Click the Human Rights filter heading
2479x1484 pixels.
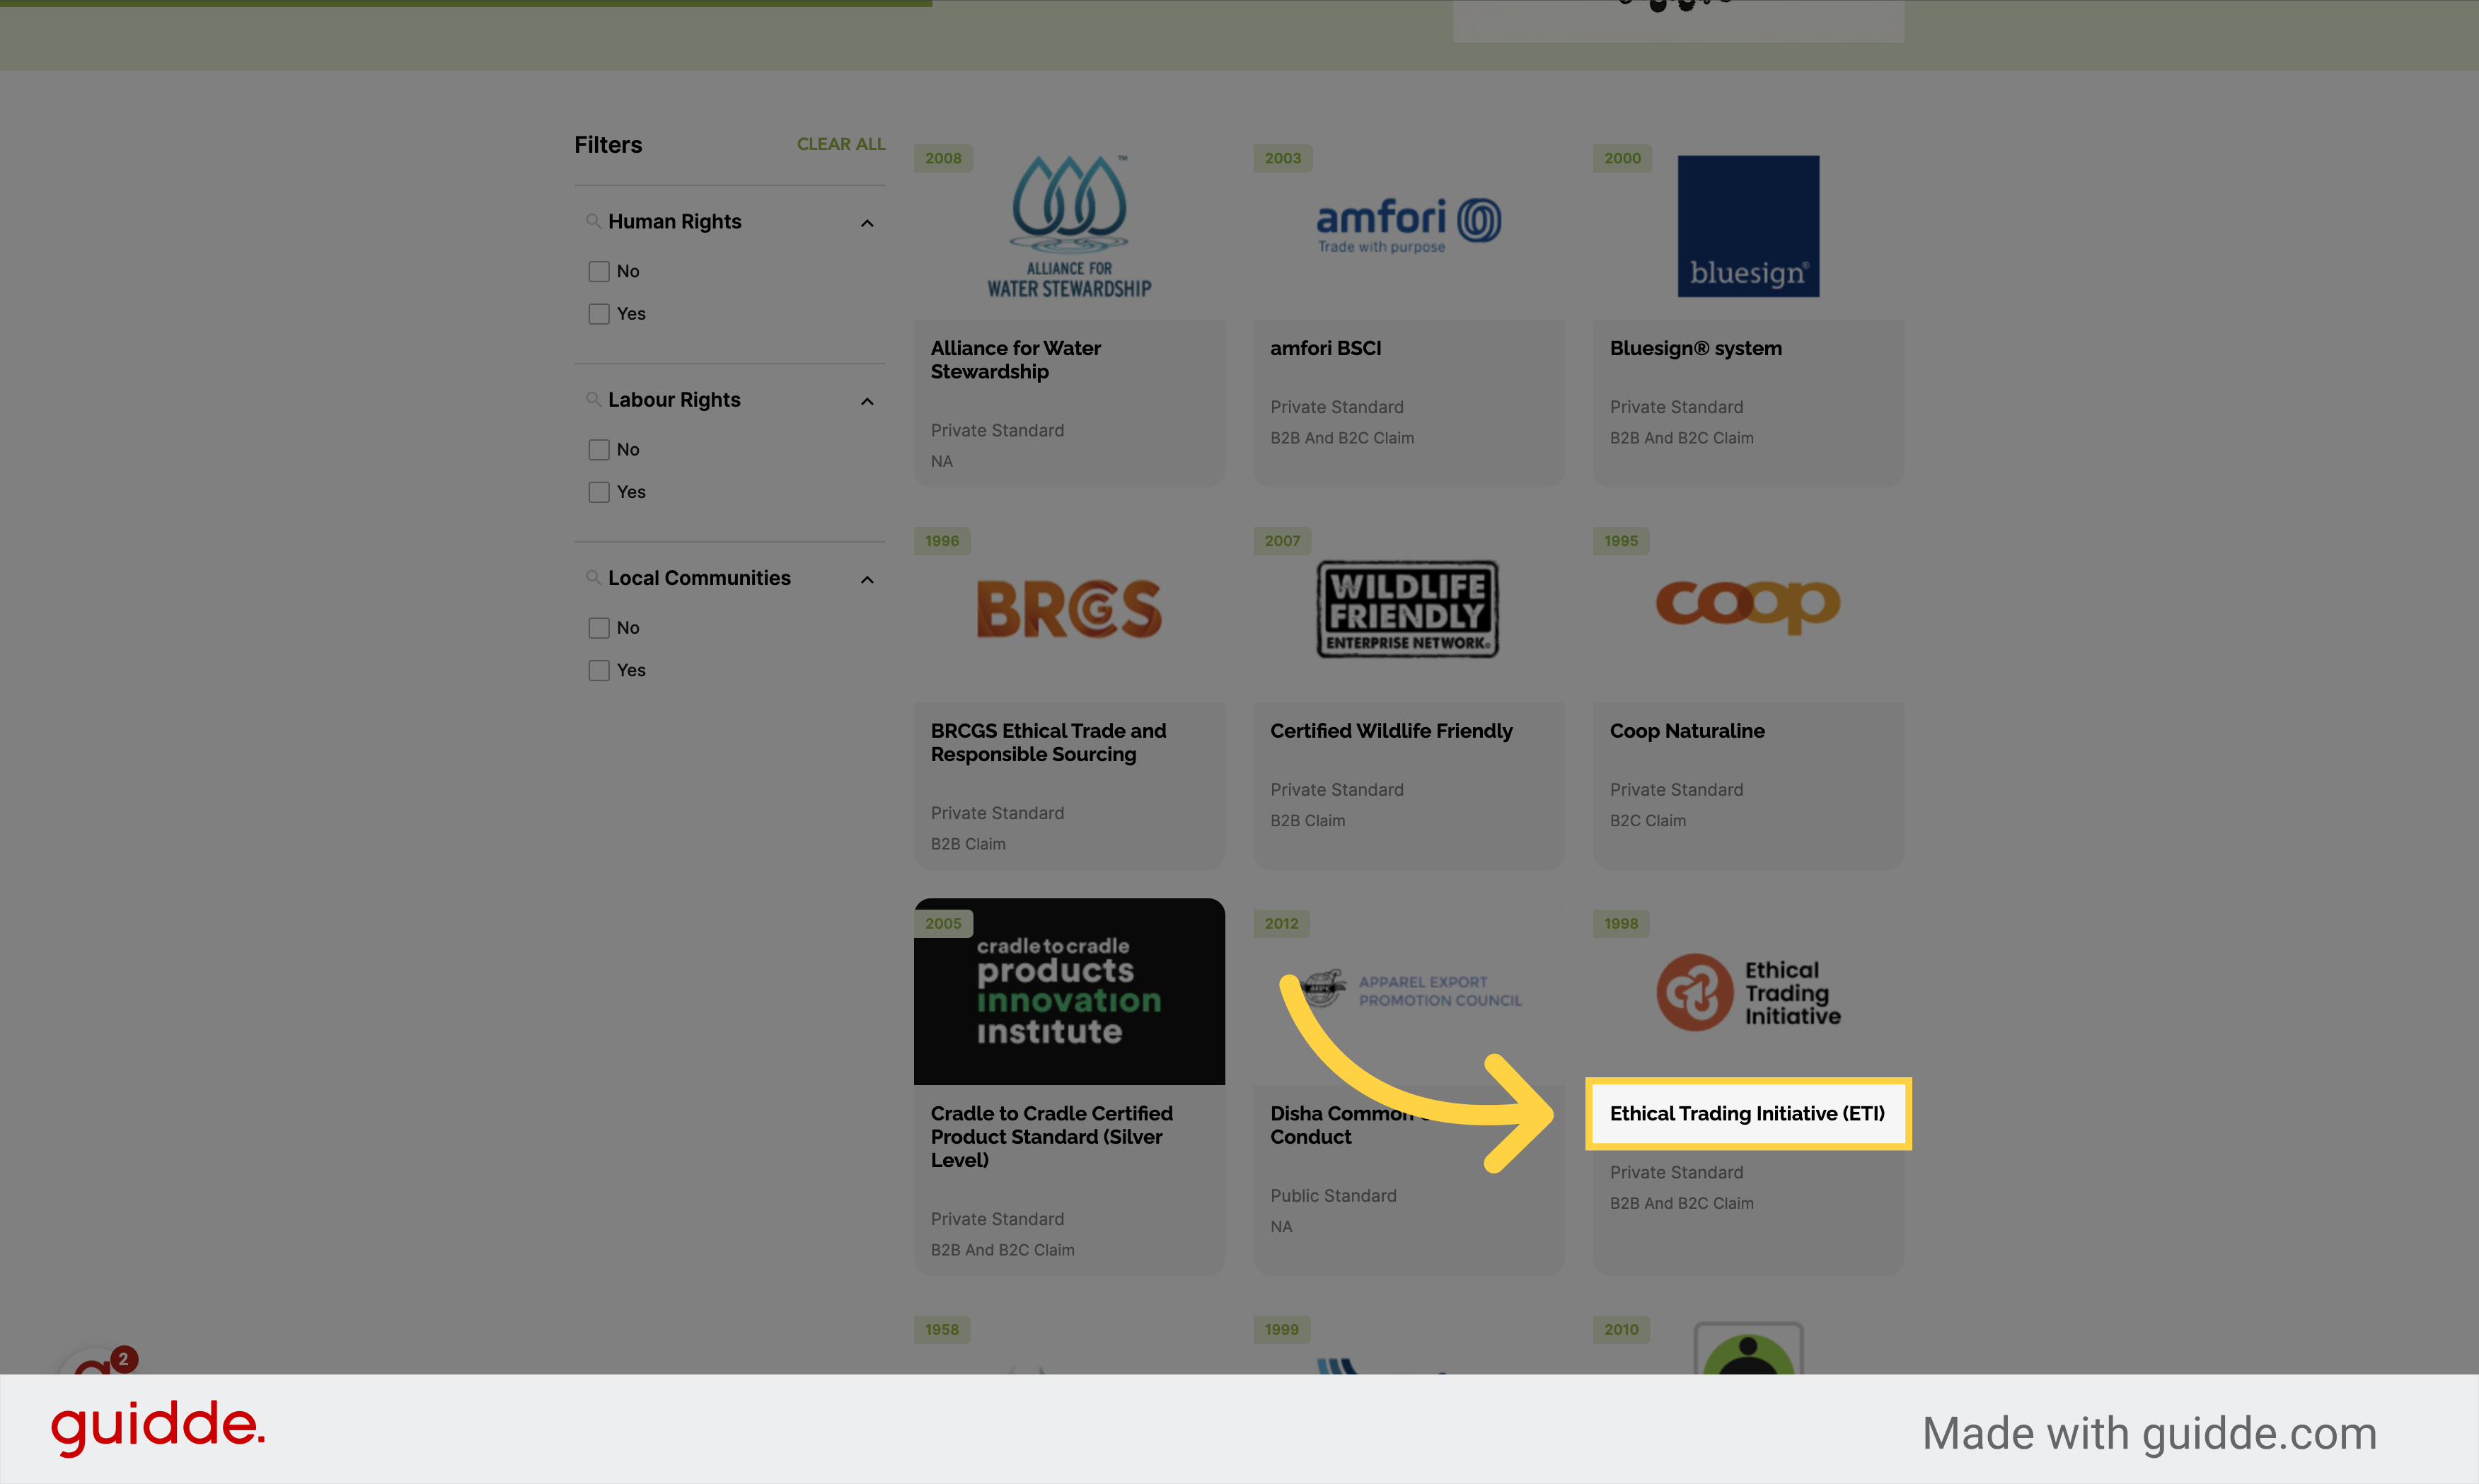[674, 221]
